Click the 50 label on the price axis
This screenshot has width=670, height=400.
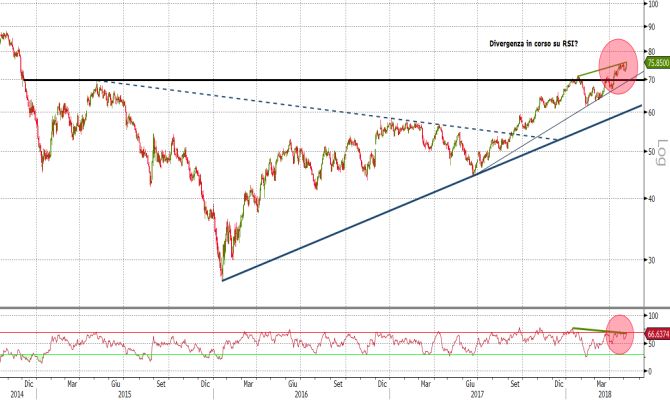click(652, 152)
